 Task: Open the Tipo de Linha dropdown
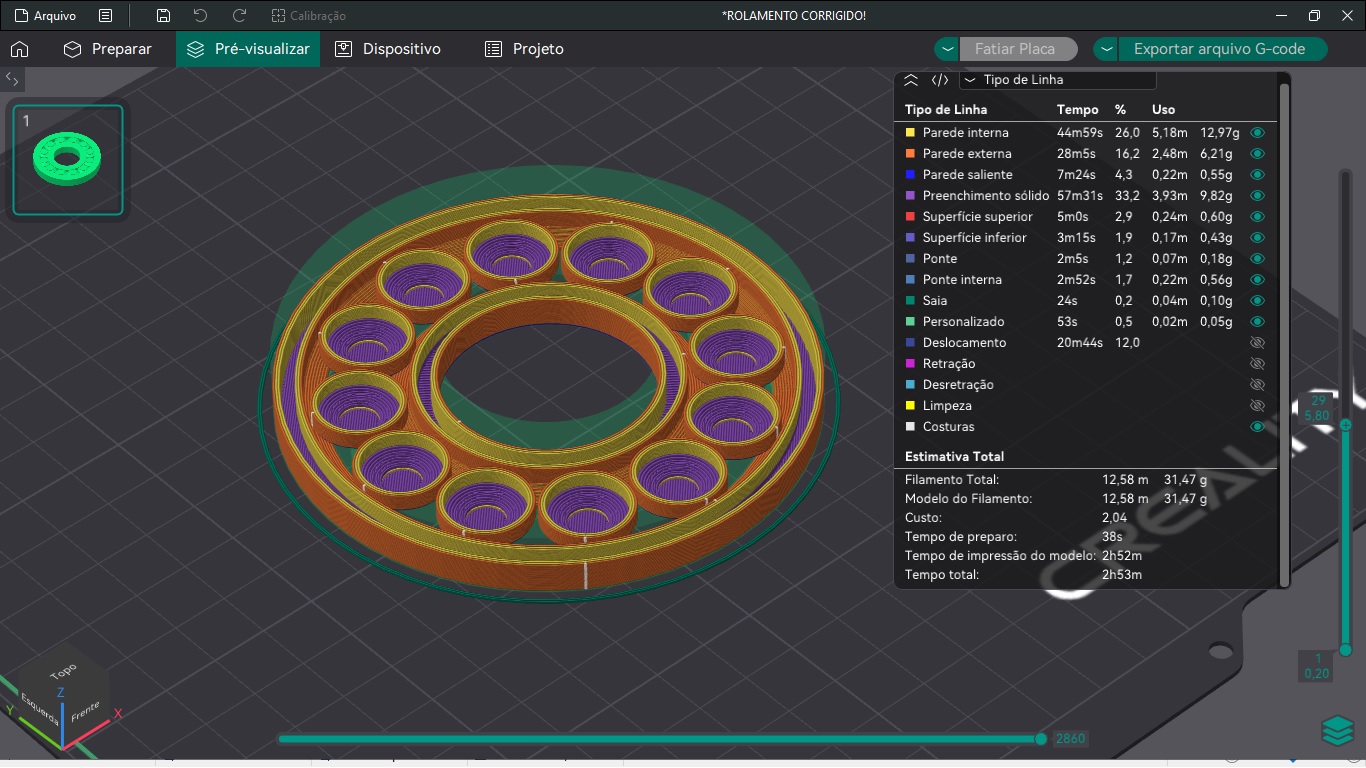(1058, 80)
